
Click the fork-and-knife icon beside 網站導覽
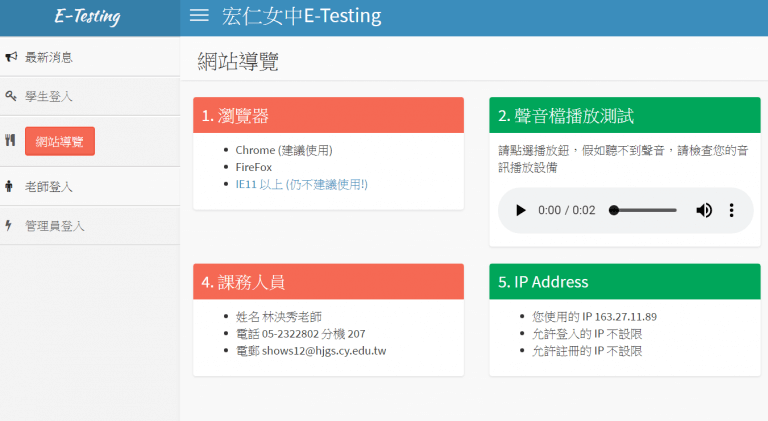pos(10,141)
